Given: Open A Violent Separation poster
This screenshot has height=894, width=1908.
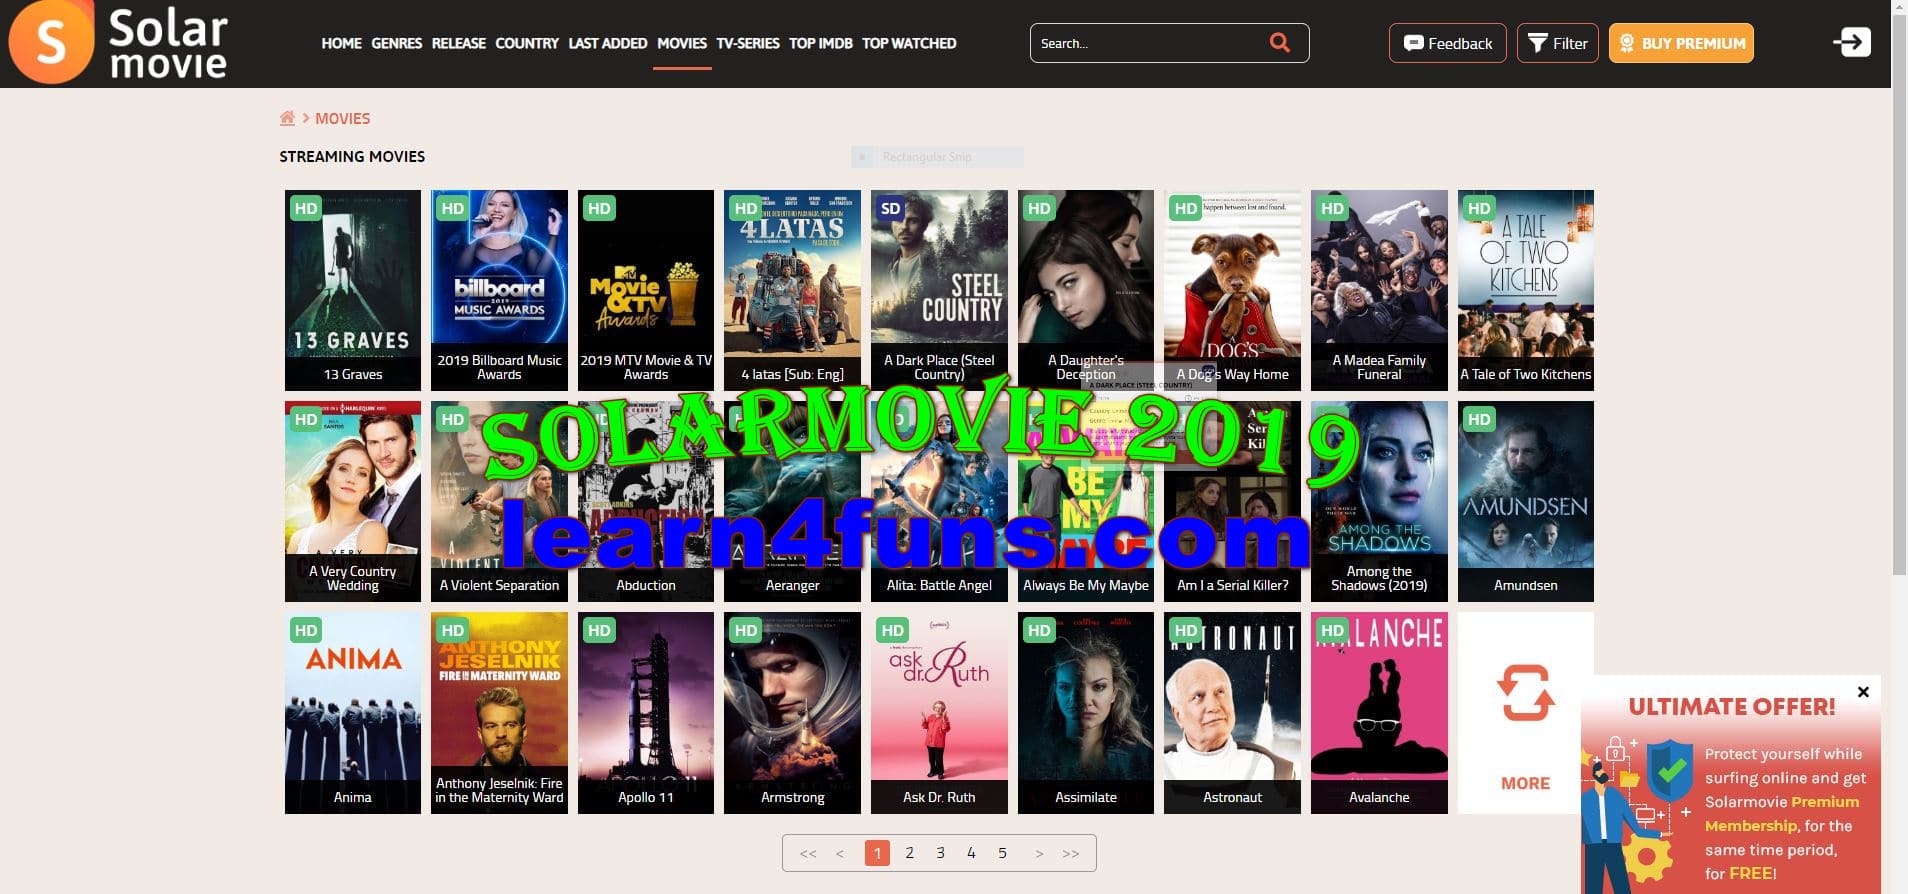Looking at the screenshot, I should [x=499, y=501].
